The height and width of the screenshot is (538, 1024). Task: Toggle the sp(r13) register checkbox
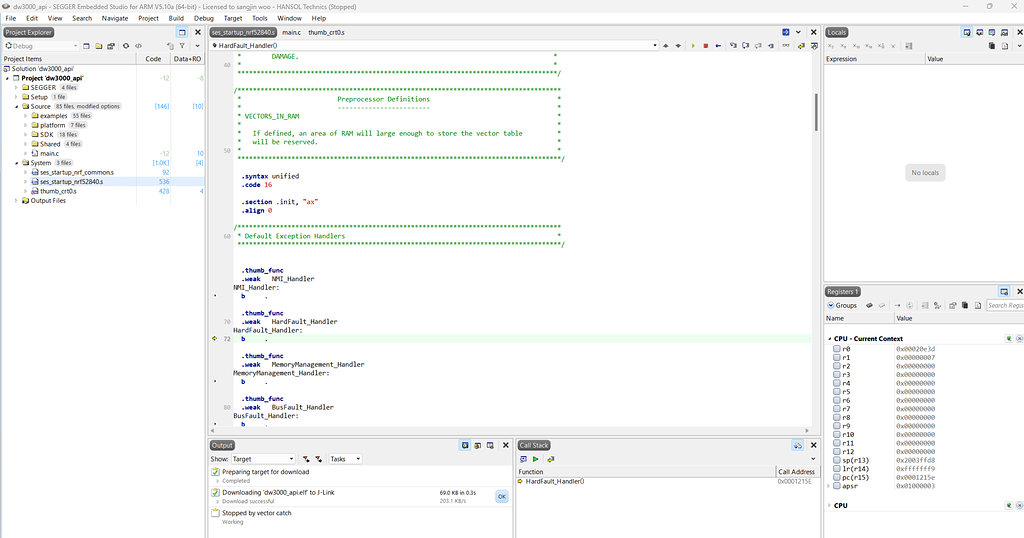coord(837,460)
